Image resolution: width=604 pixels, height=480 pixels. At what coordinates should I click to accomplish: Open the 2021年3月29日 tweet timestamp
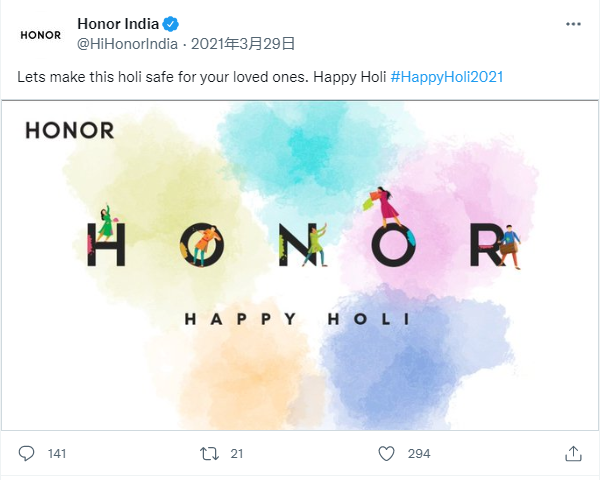point(242,44)
